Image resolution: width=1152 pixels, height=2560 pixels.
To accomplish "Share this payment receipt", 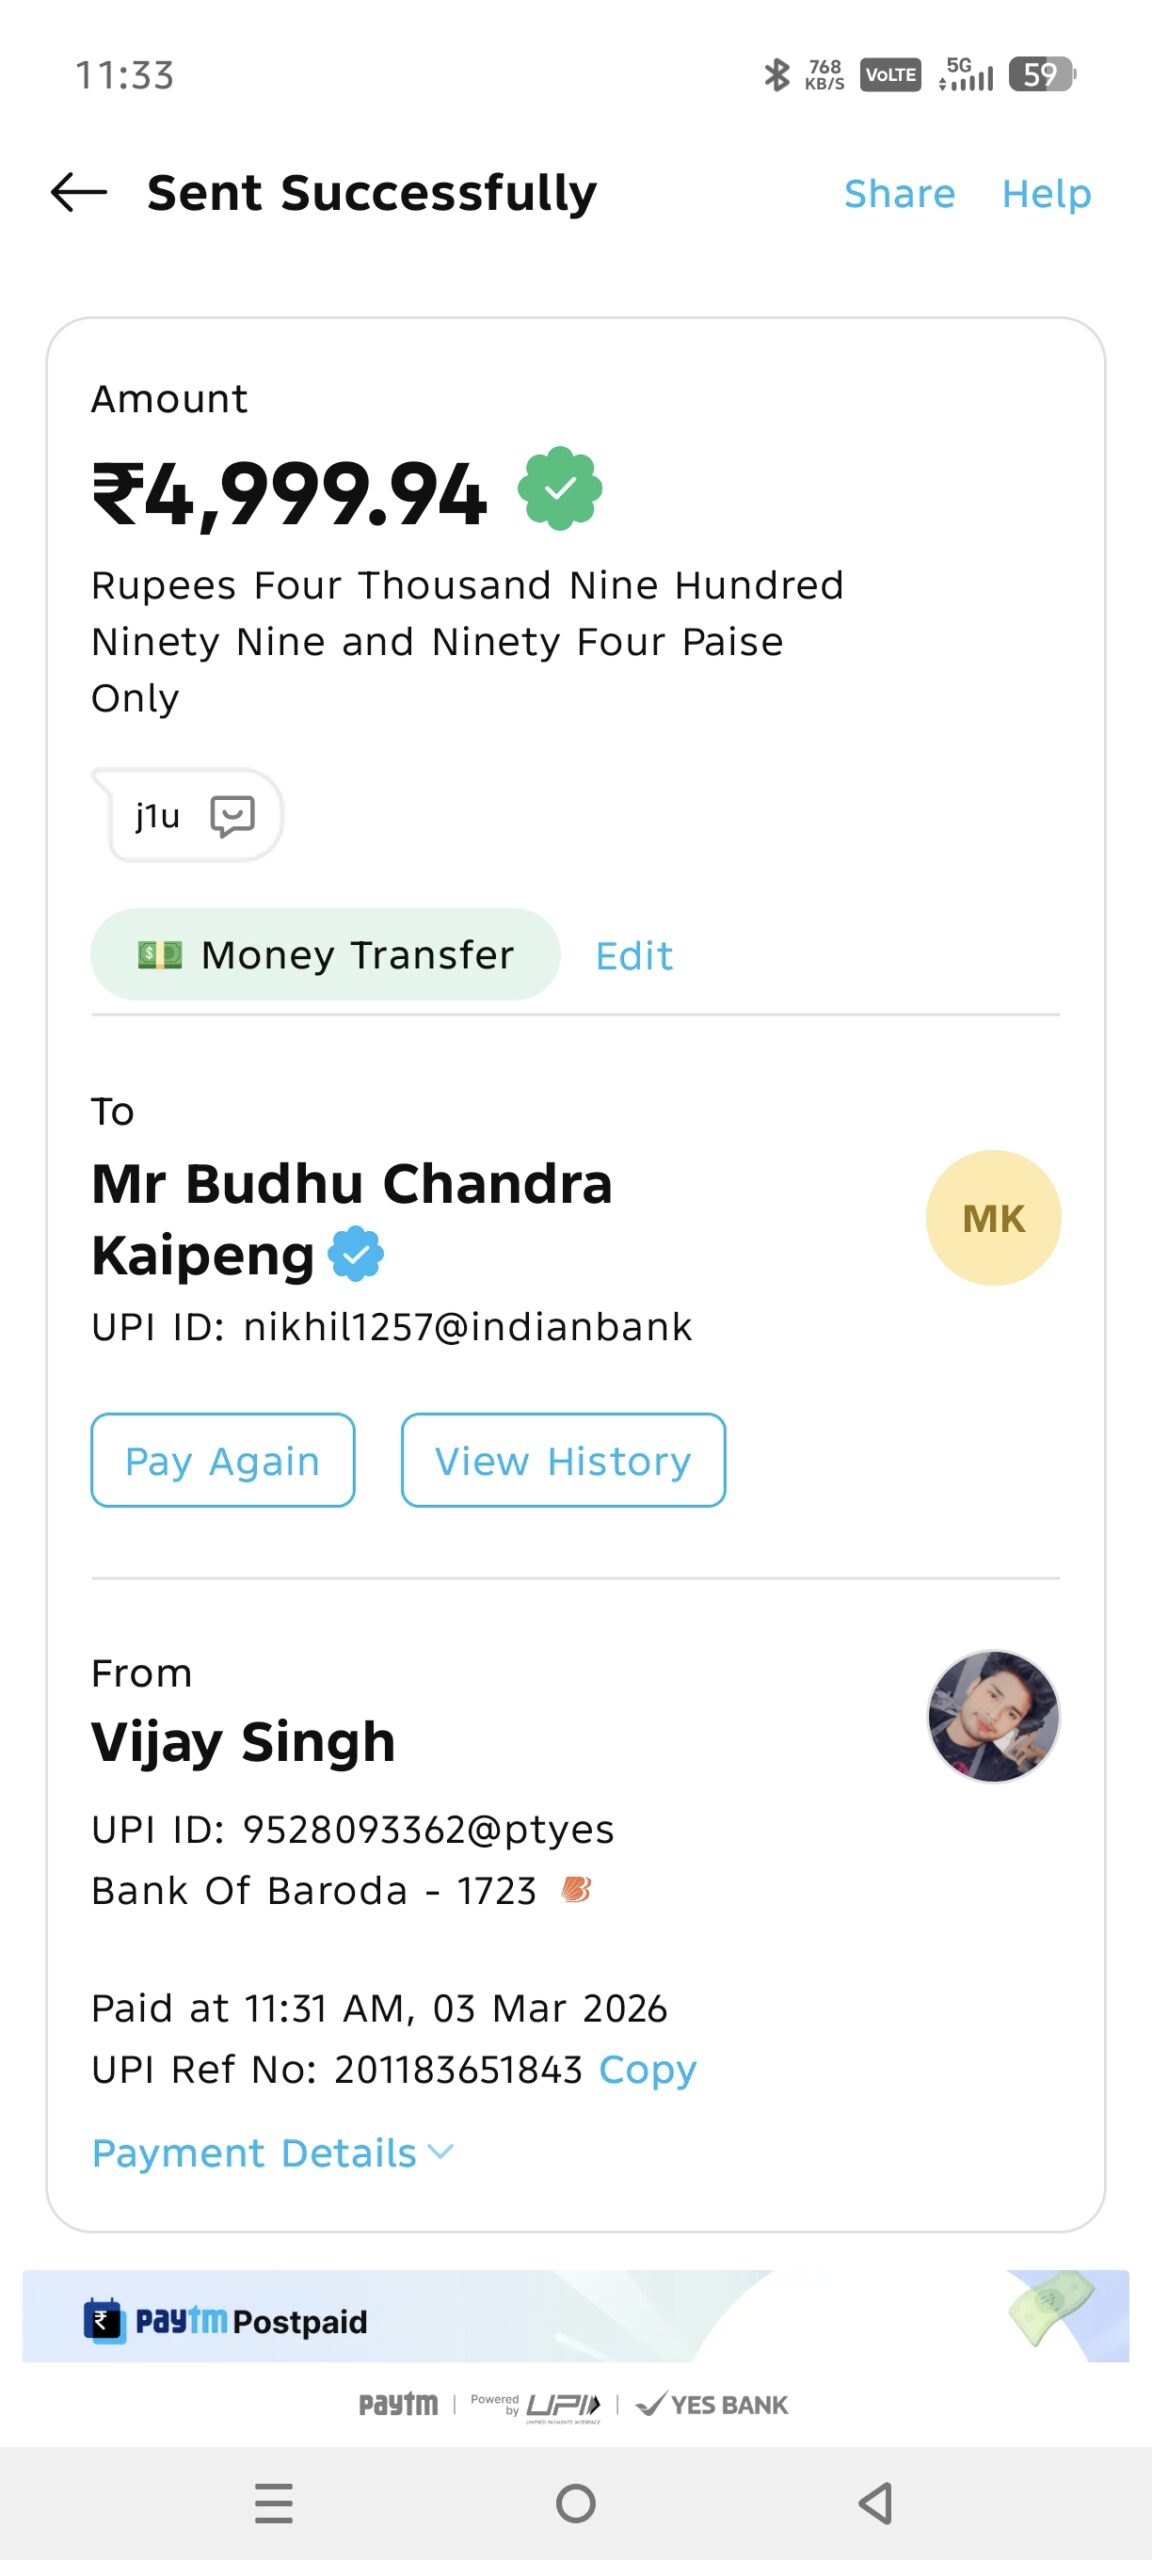I will [x=899, y=193].
